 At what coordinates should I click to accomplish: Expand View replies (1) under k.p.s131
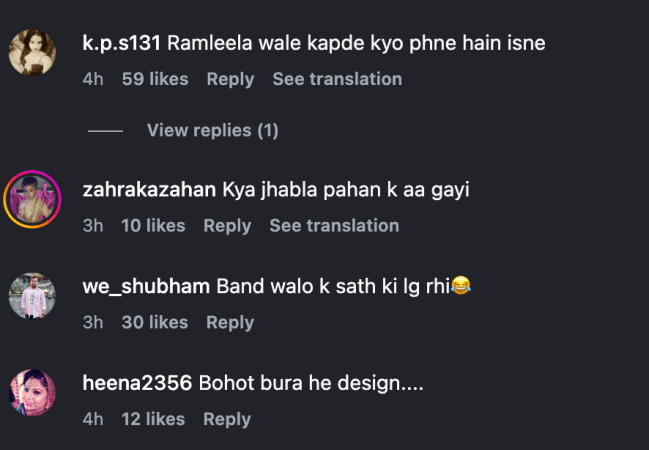click(212, 130)
